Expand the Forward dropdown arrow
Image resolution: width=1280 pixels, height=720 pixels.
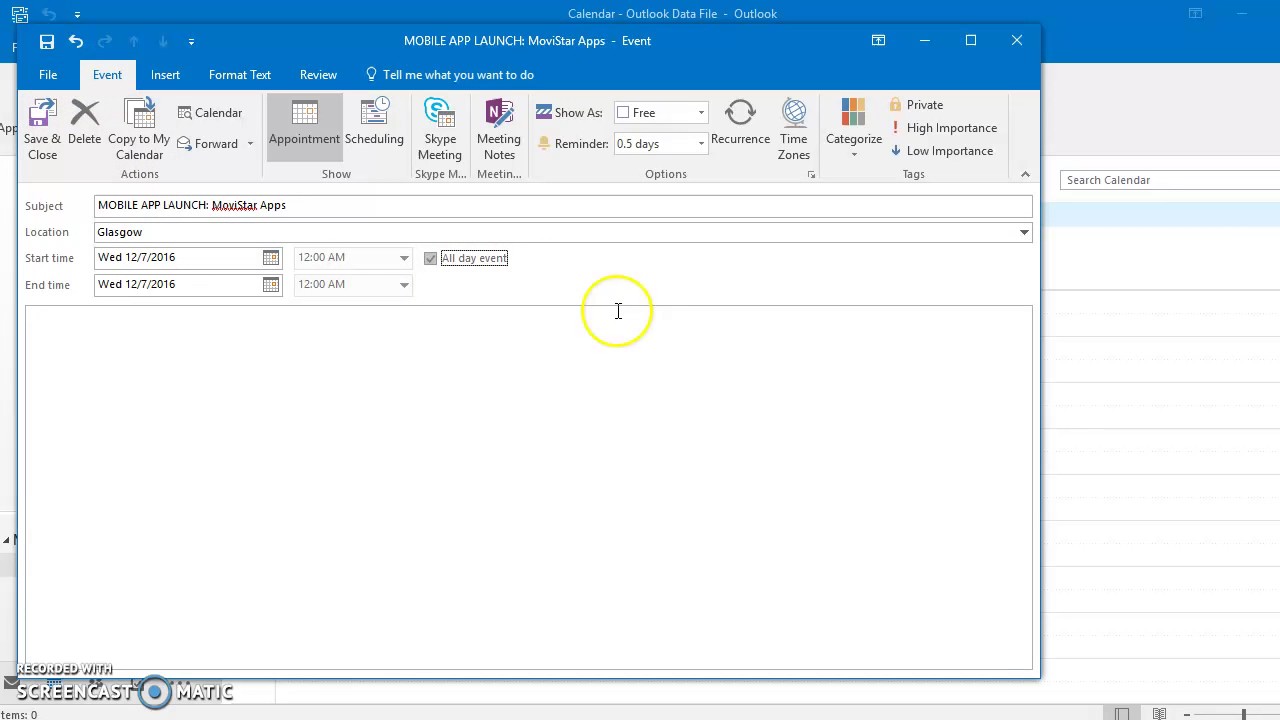[x=250, y=144]
